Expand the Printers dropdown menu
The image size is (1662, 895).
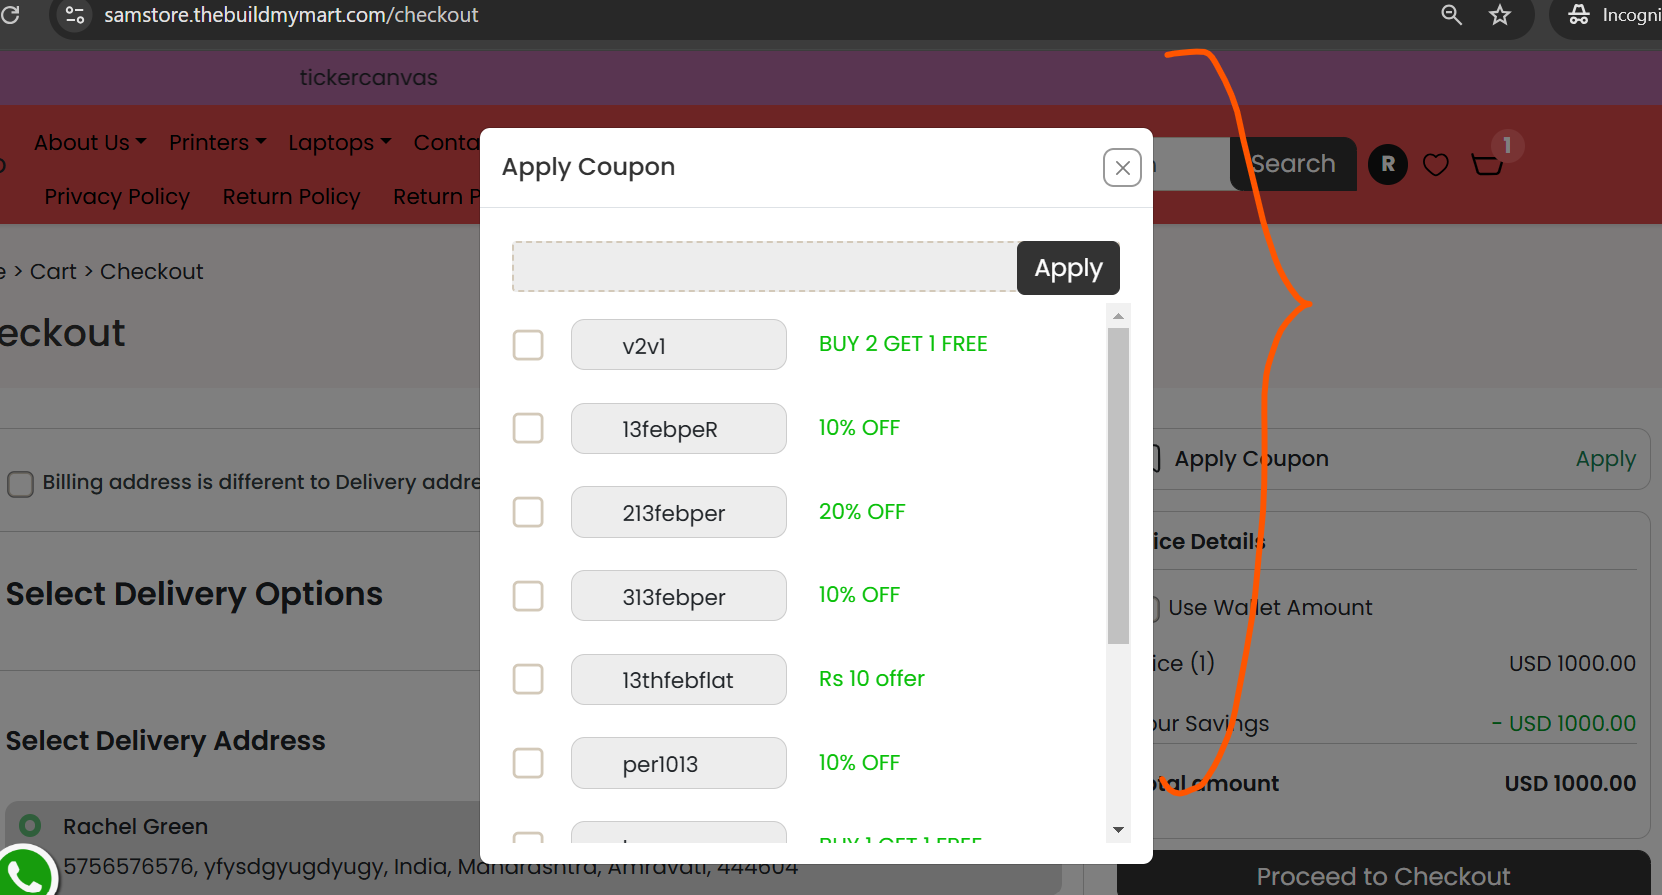pos(217,143)
